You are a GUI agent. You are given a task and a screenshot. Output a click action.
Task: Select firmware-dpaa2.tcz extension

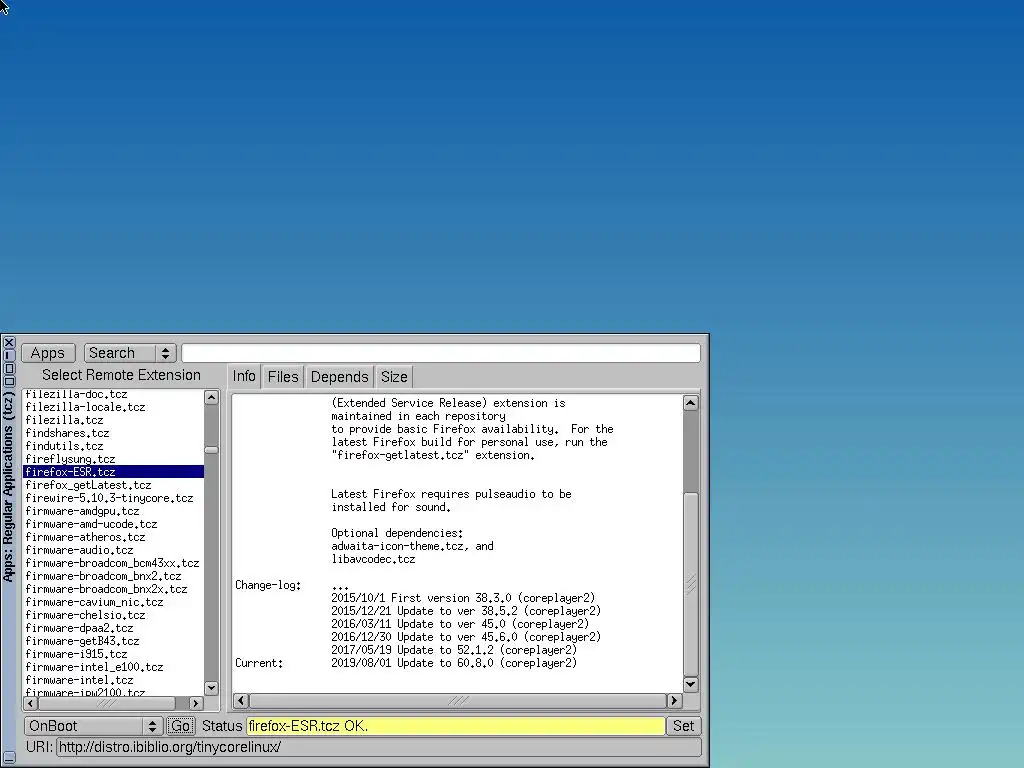(x=113, y=628)
